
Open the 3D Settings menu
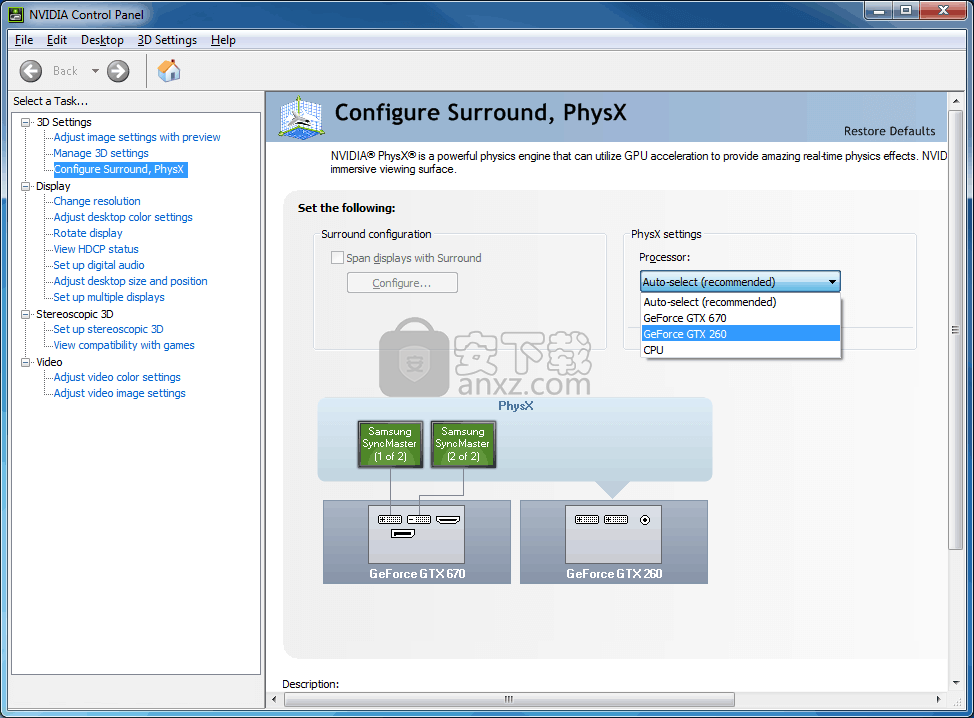pyautogui.click(x=167, y=40)
